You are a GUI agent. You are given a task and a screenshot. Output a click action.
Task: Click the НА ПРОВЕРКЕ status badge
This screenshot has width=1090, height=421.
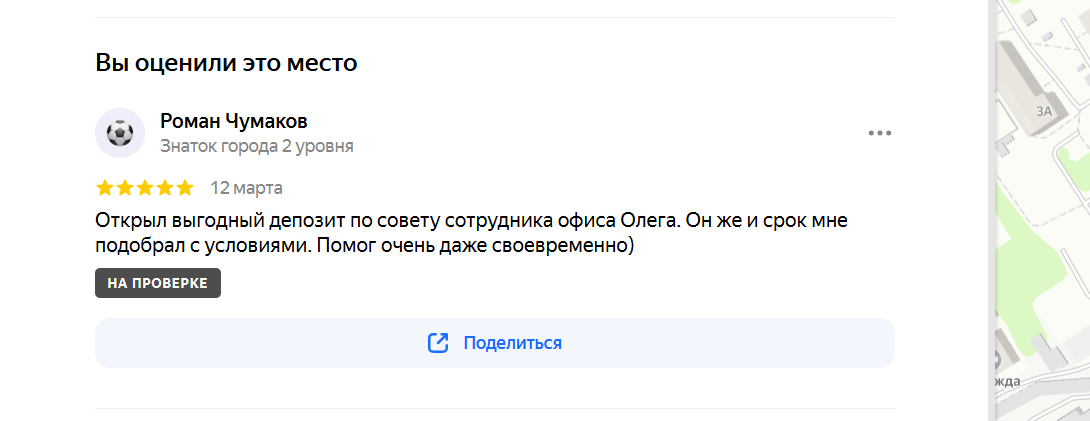158,283
